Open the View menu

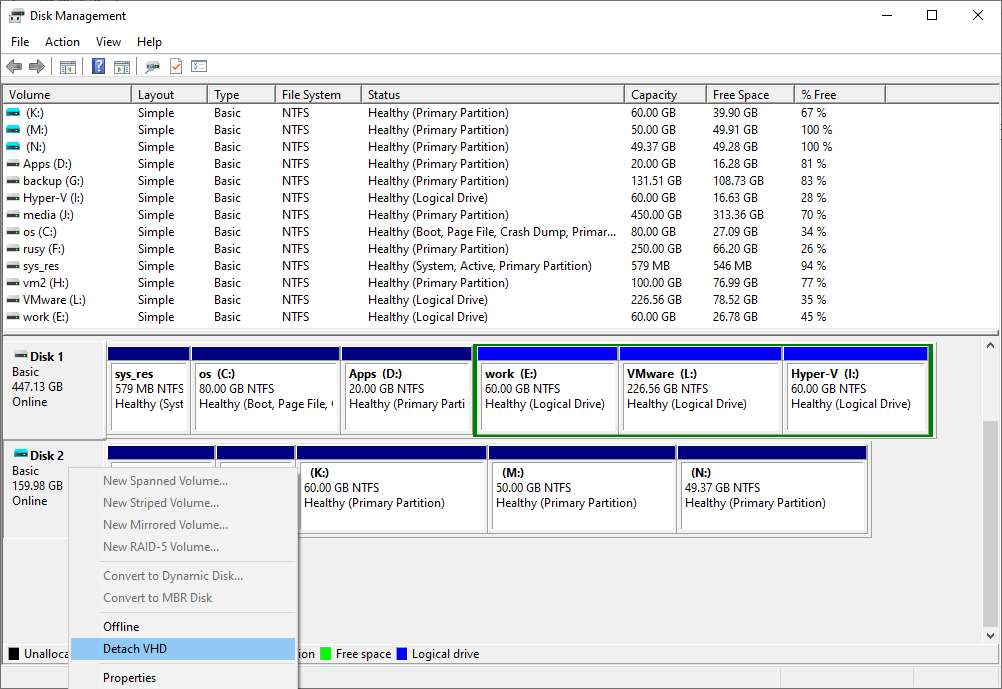click(108, 42)
